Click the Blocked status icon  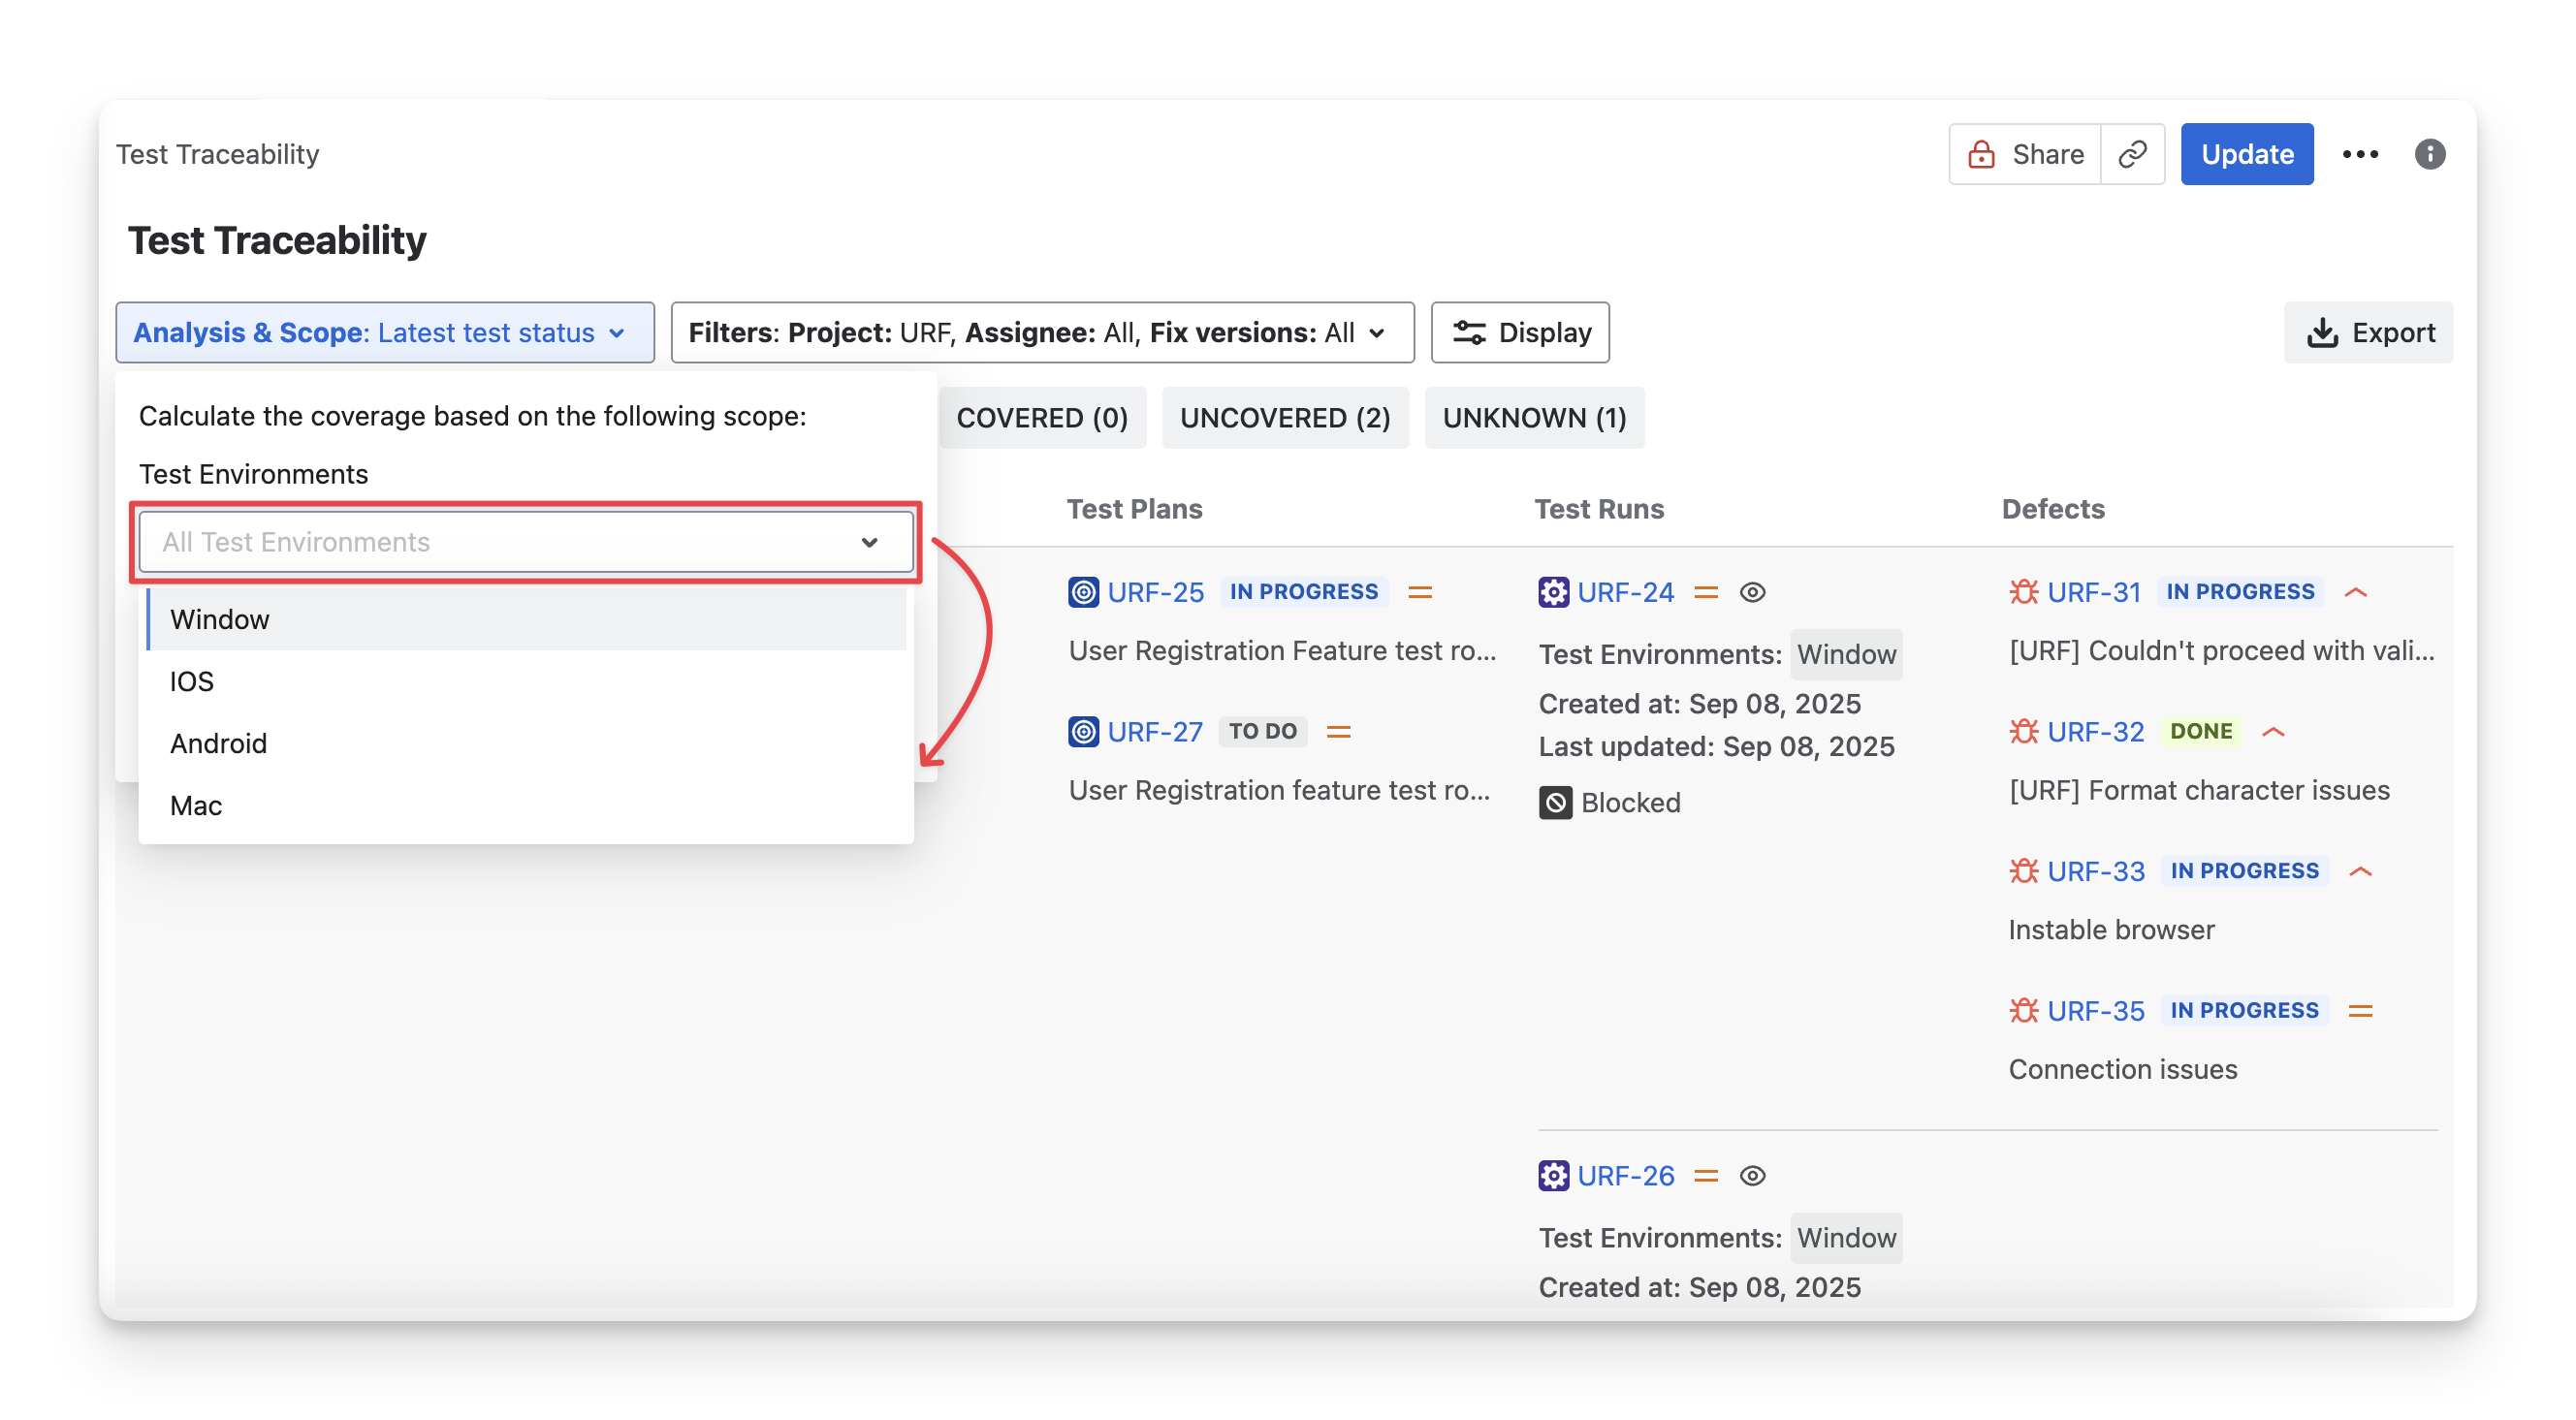click(1555, 803)
